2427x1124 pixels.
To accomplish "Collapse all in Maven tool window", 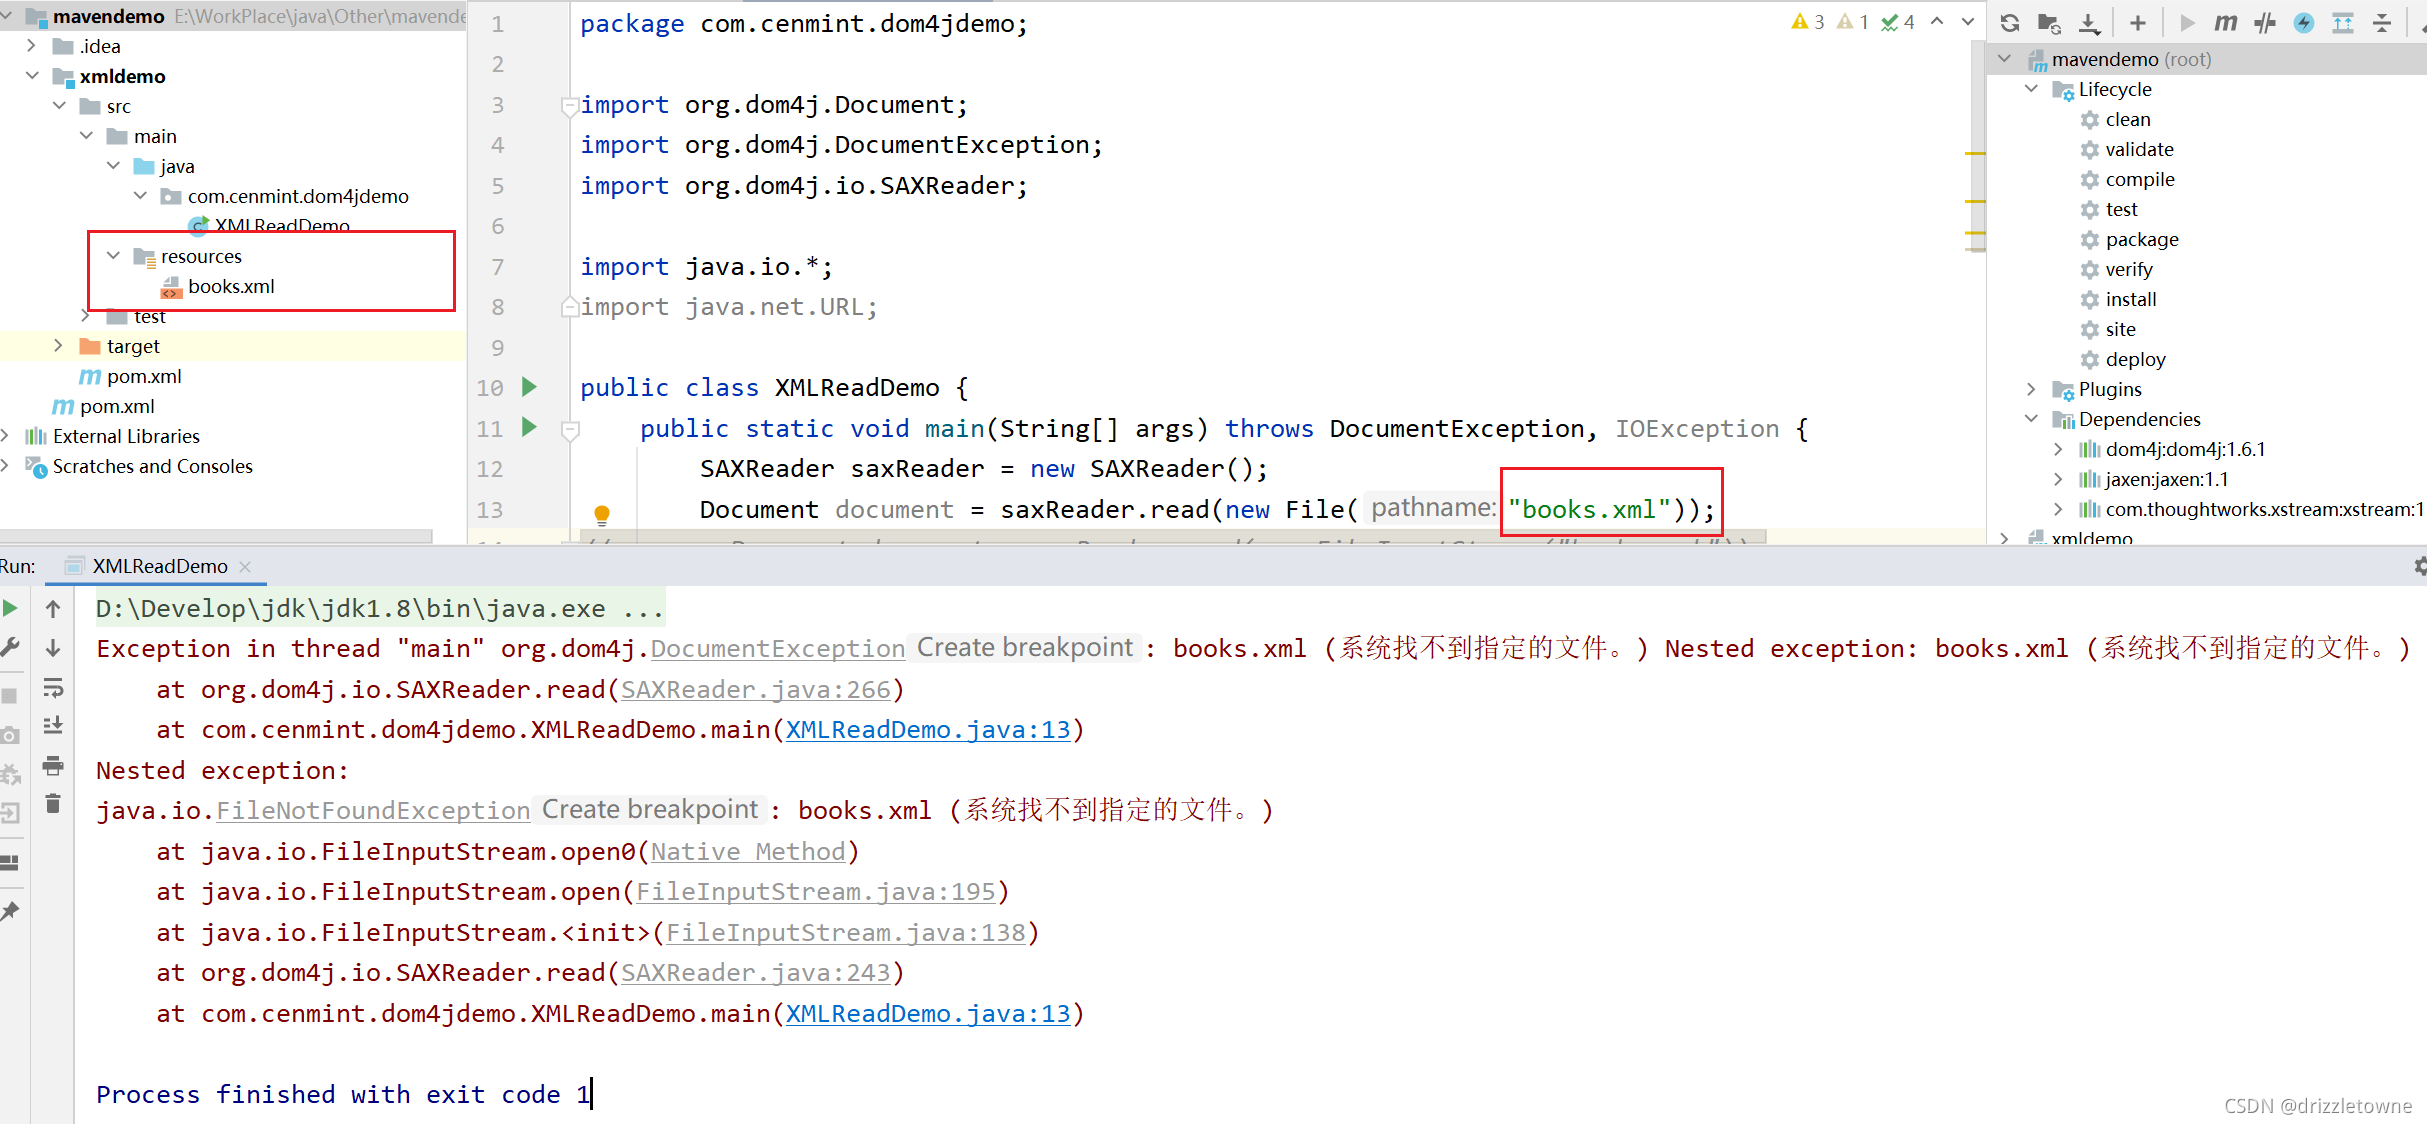I will [2382, 23].
